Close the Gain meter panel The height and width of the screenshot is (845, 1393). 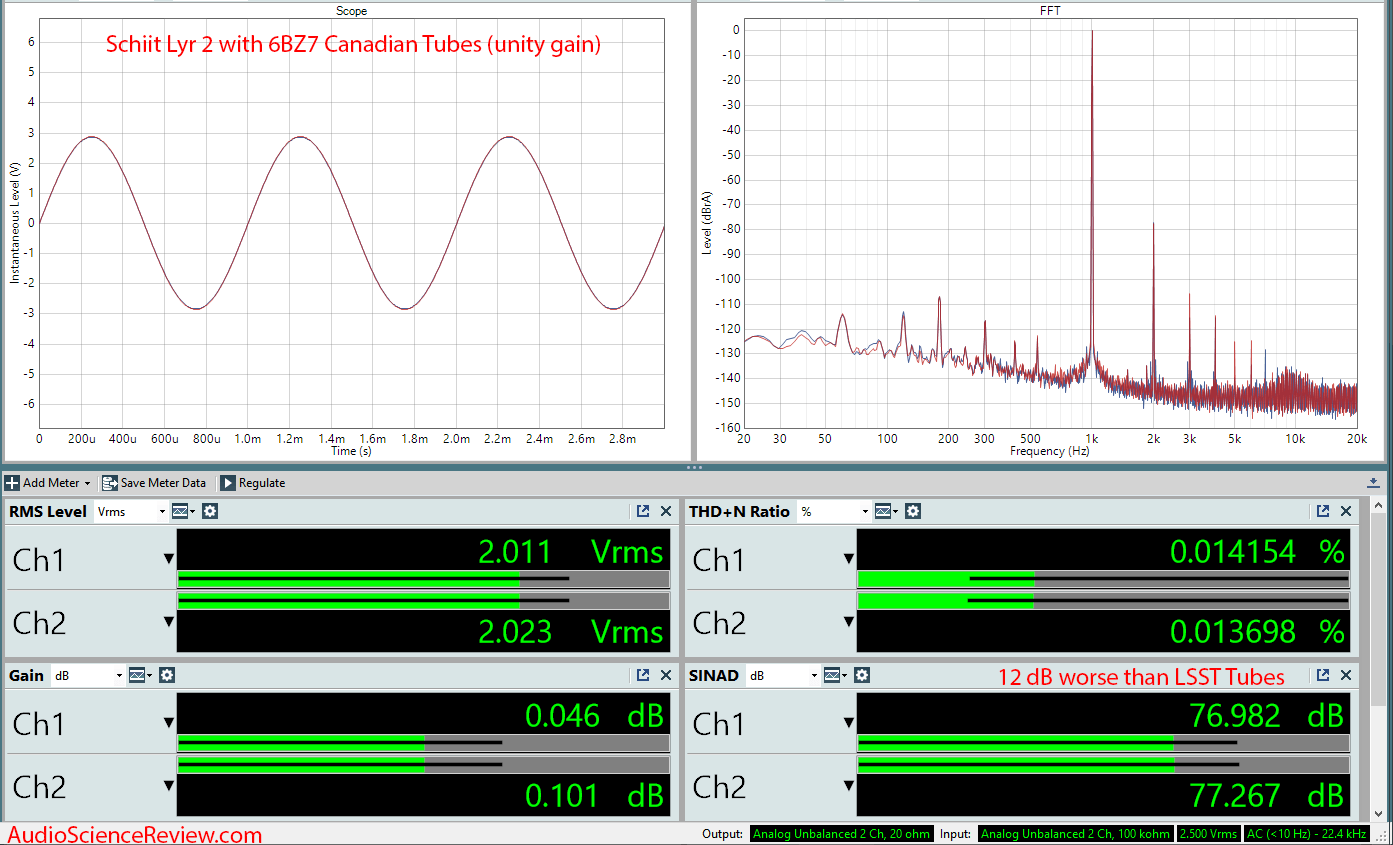(666, 675)
